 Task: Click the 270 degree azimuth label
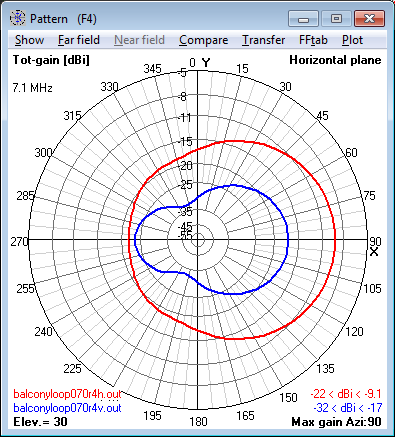[x=19, y=242]
